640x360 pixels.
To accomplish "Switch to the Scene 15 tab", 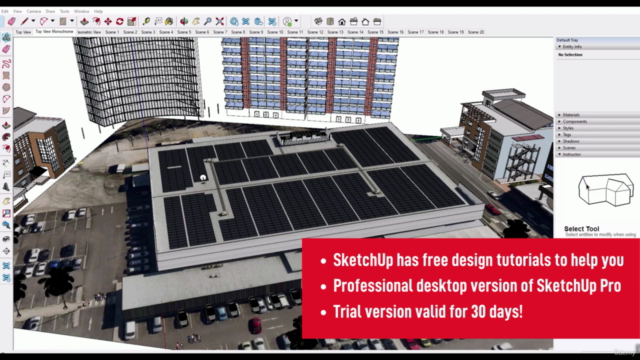I will point(376,32).
